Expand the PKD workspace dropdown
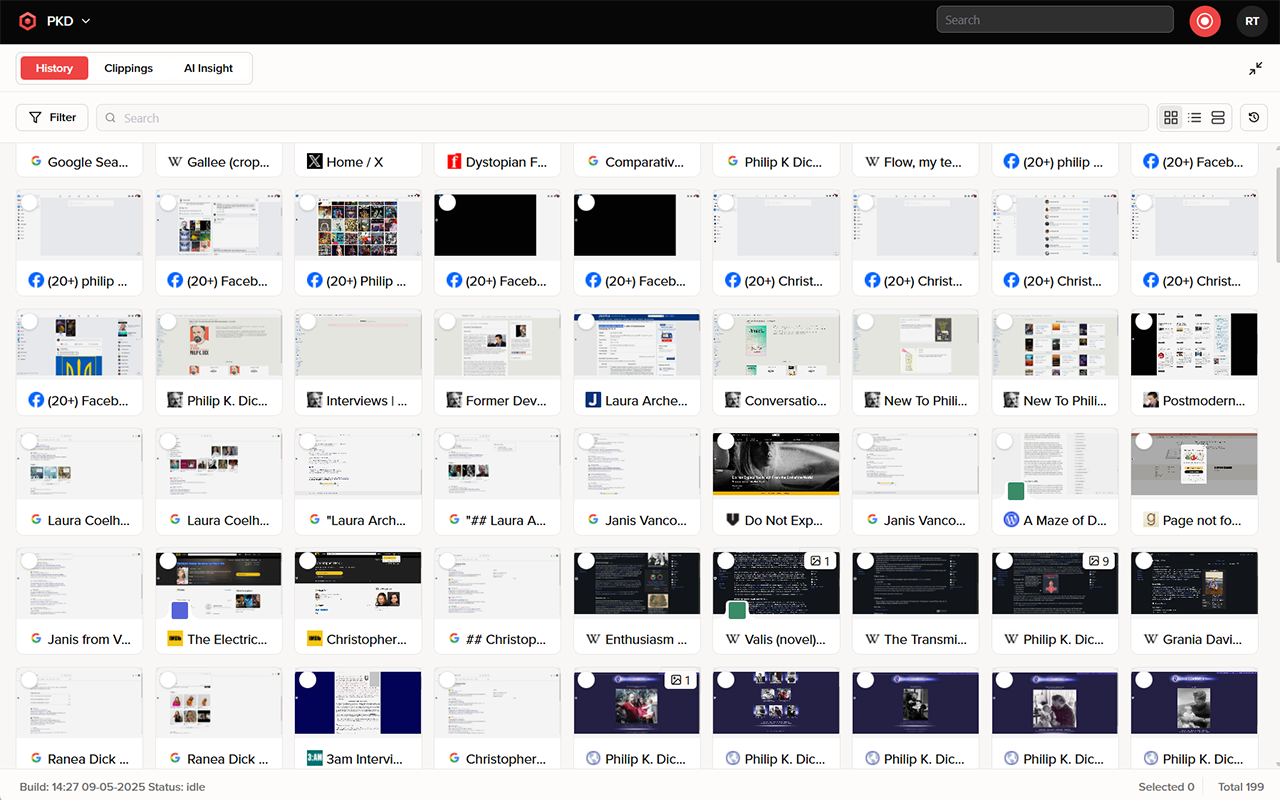 [x=84, y=20]
